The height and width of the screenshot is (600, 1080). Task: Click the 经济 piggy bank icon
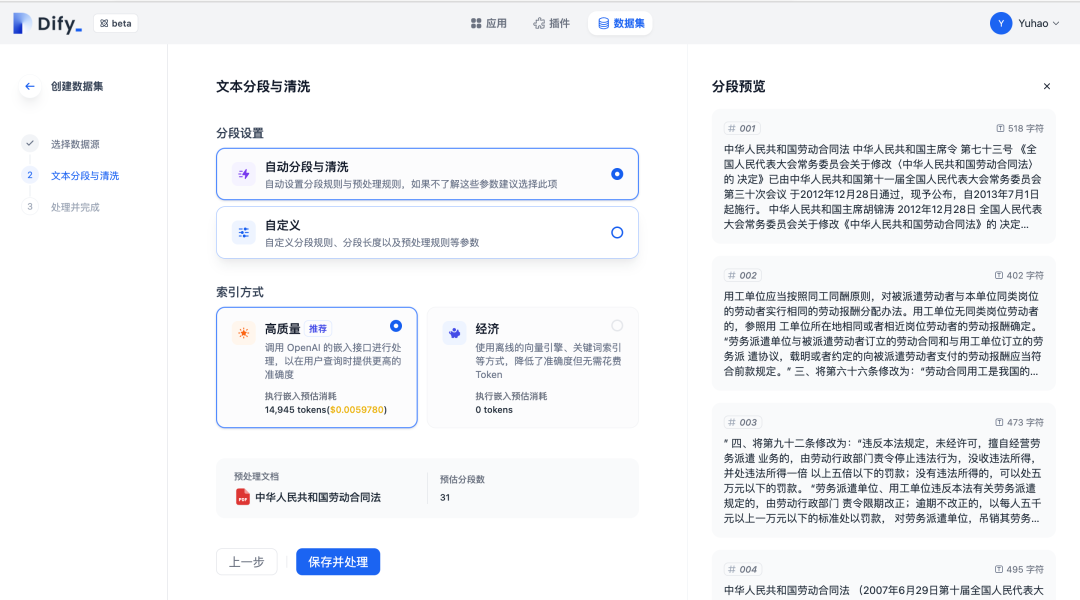454,333
